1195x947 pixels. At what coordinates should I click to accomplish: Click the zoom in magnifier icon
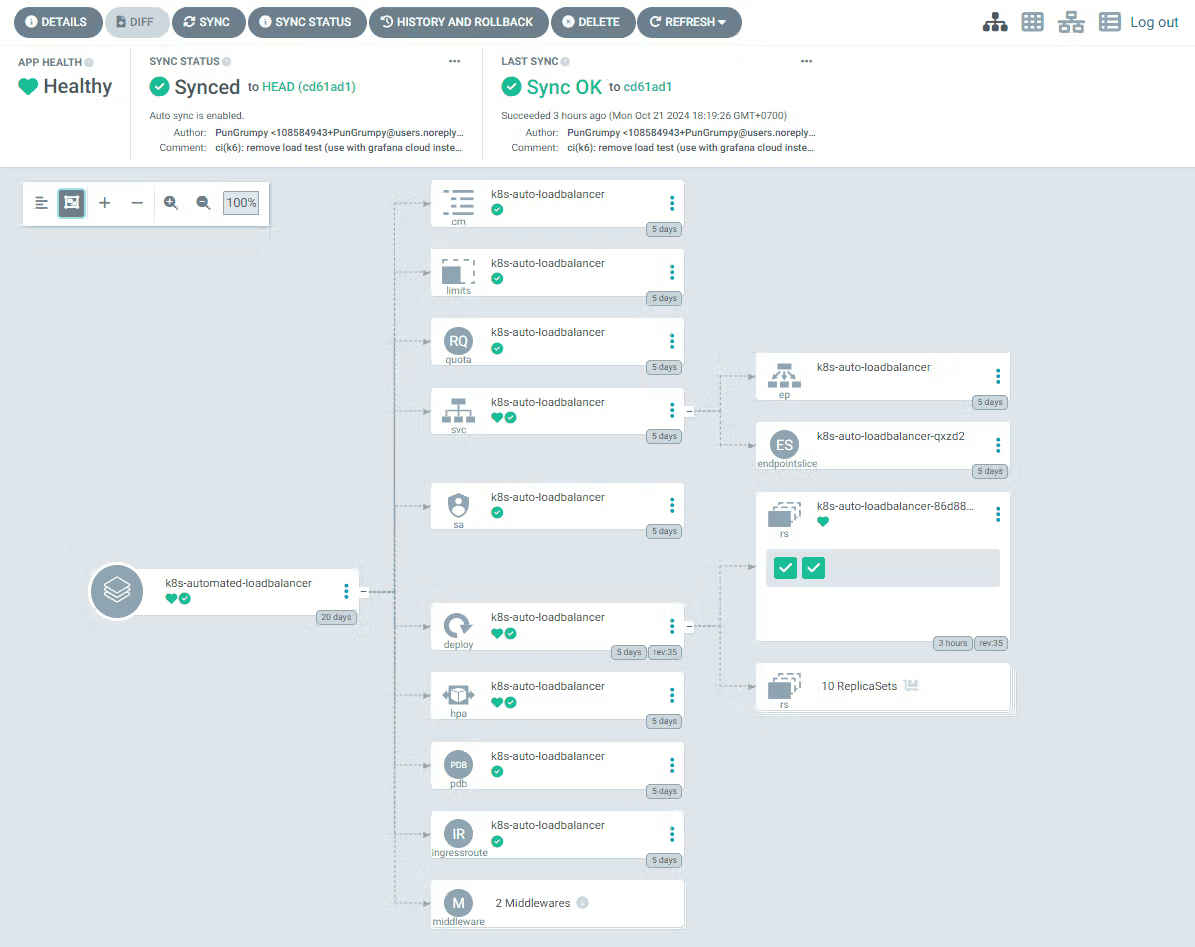point(171,203)
